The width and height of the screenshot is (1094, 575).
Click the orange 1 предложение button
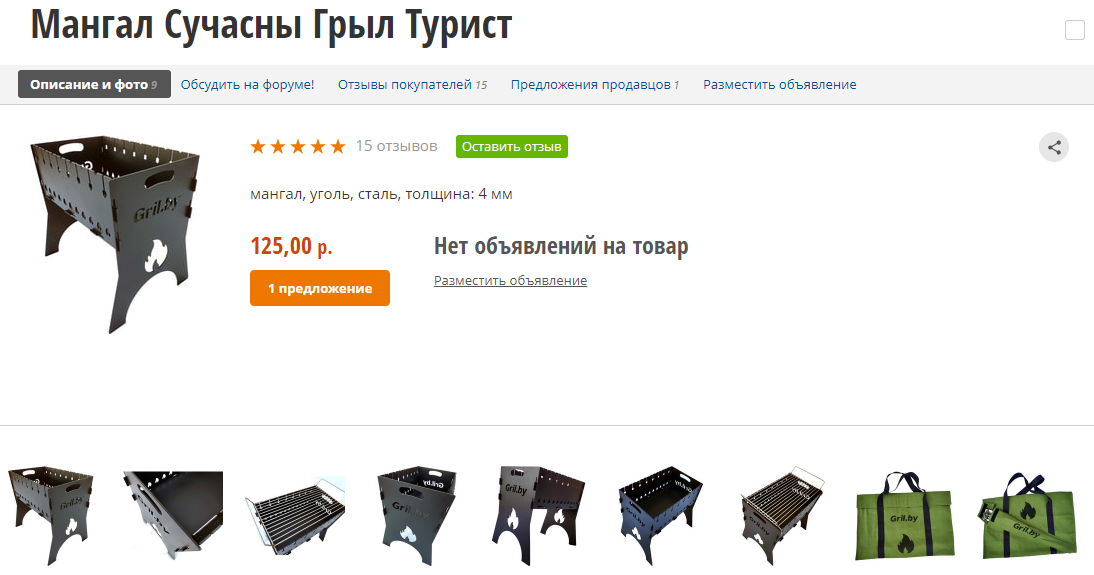[x=320, y=288]
